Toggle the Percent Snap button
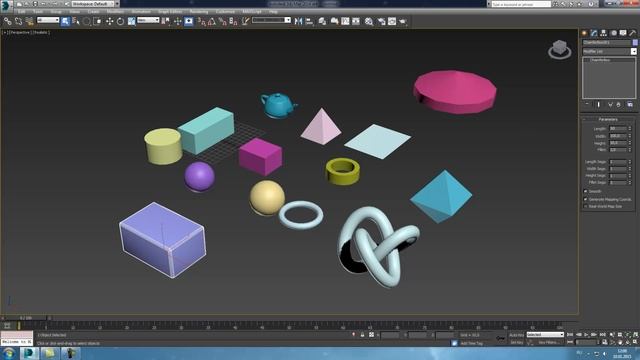Screen dimensions: 640x360 click(222, 21)
